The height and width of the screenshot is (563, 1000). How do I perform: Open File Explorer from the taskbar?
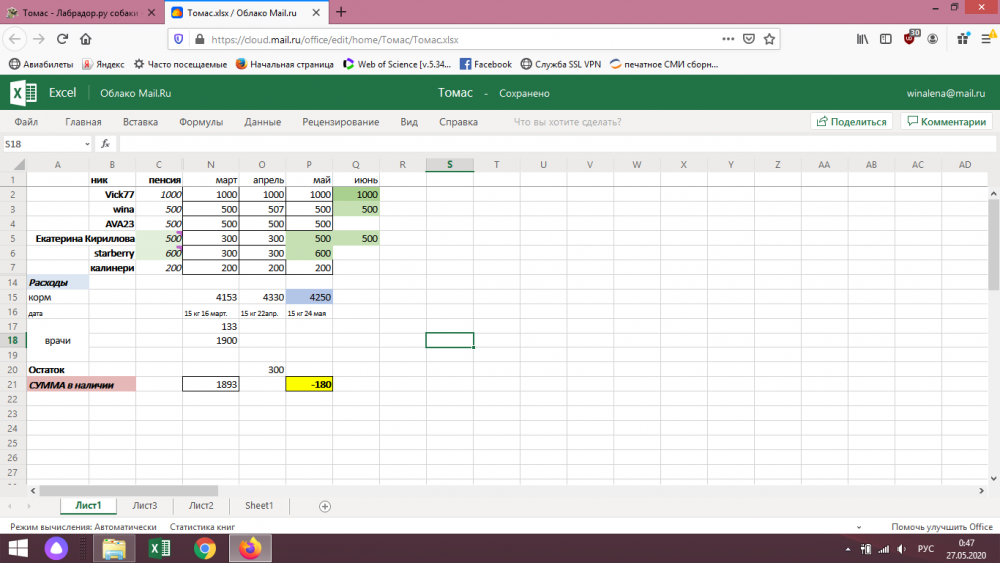point(114,548)
